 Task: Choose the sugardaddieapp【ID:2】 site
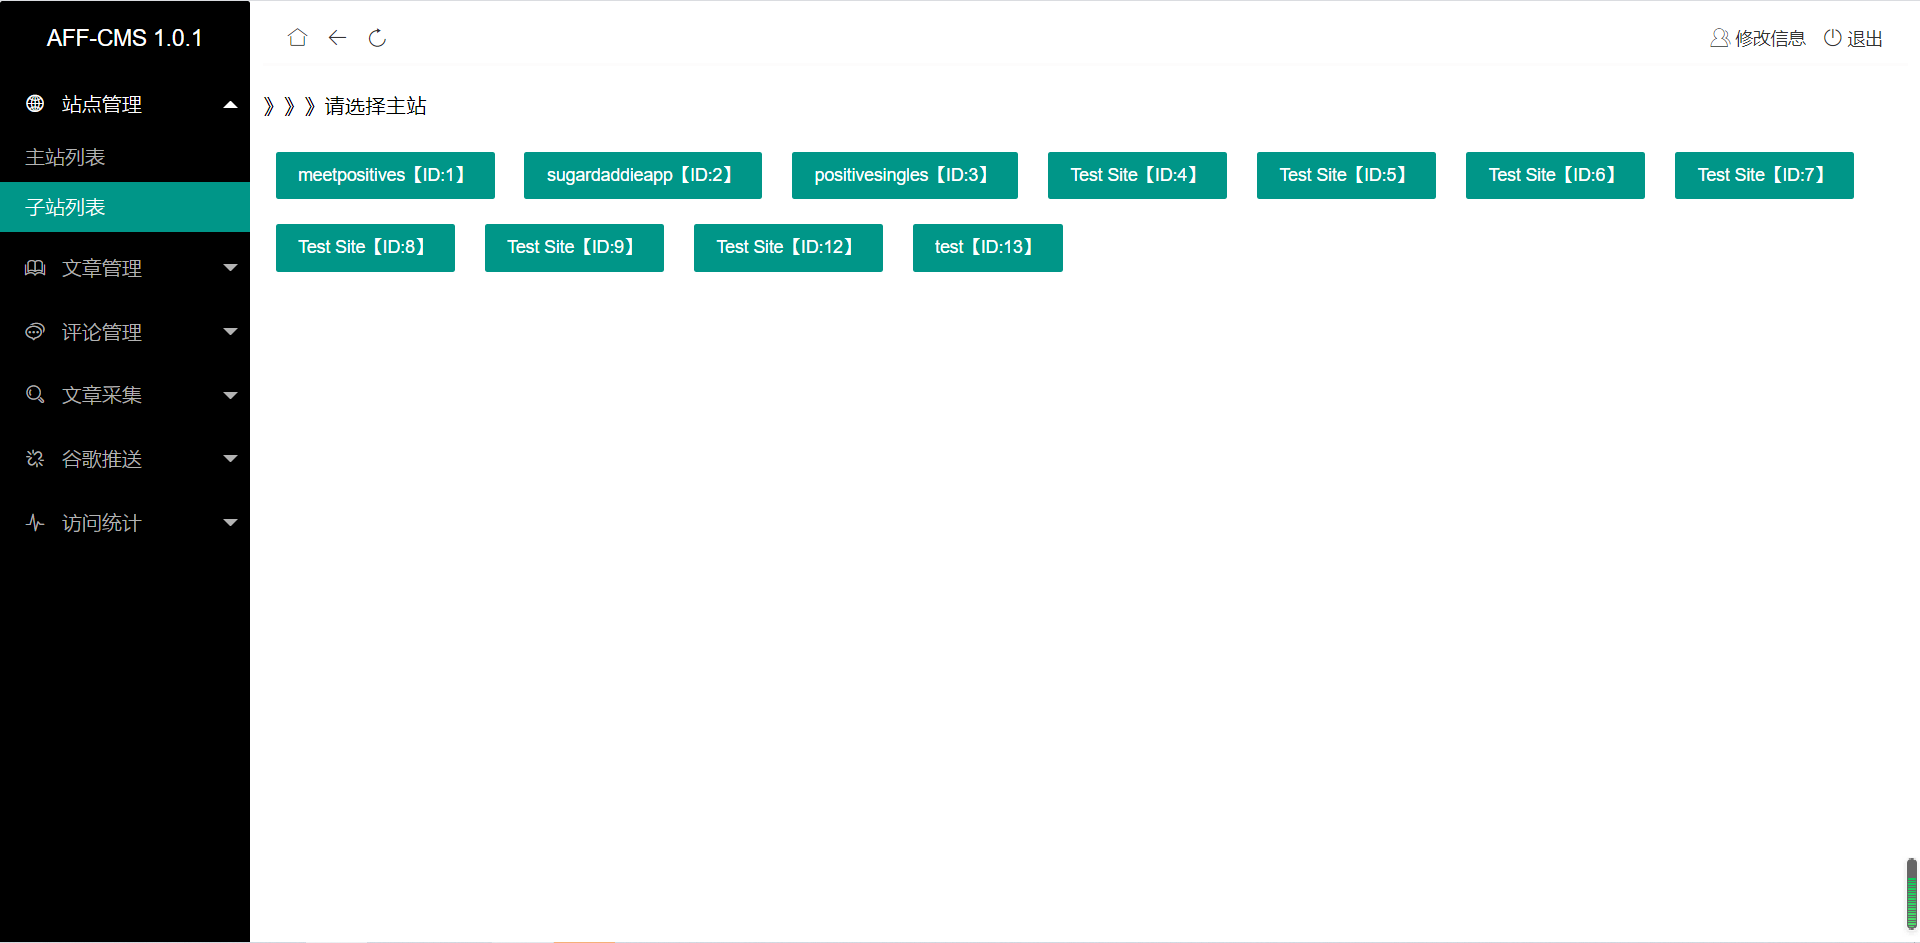click(x=643, y=175)
